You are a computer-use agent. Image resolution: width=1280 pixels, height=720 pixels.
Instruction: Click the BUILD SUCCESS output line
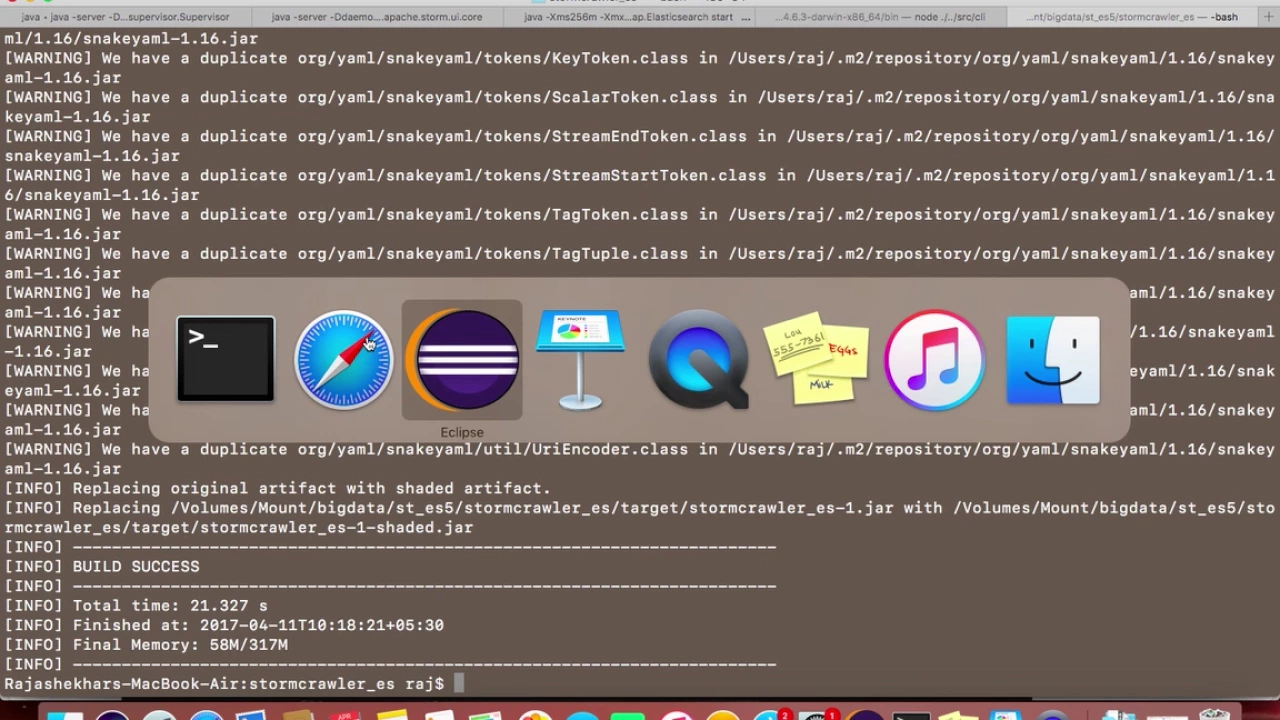pyautogui.click(x=102, y=566)
